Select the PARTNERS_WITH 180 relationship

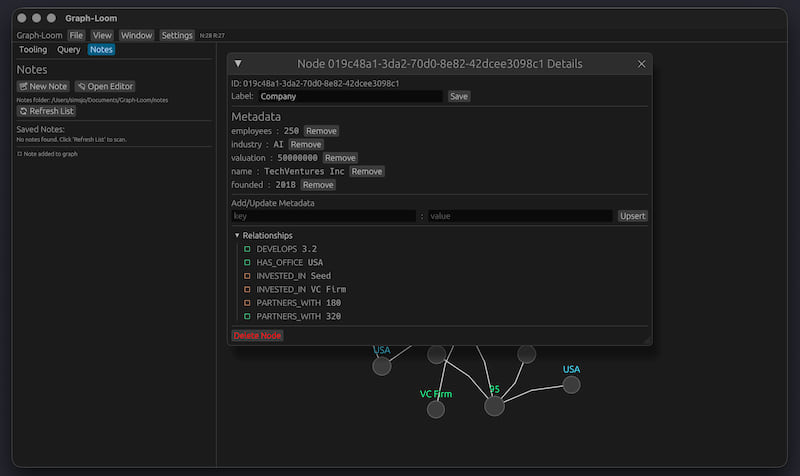(x=298, y=303)
